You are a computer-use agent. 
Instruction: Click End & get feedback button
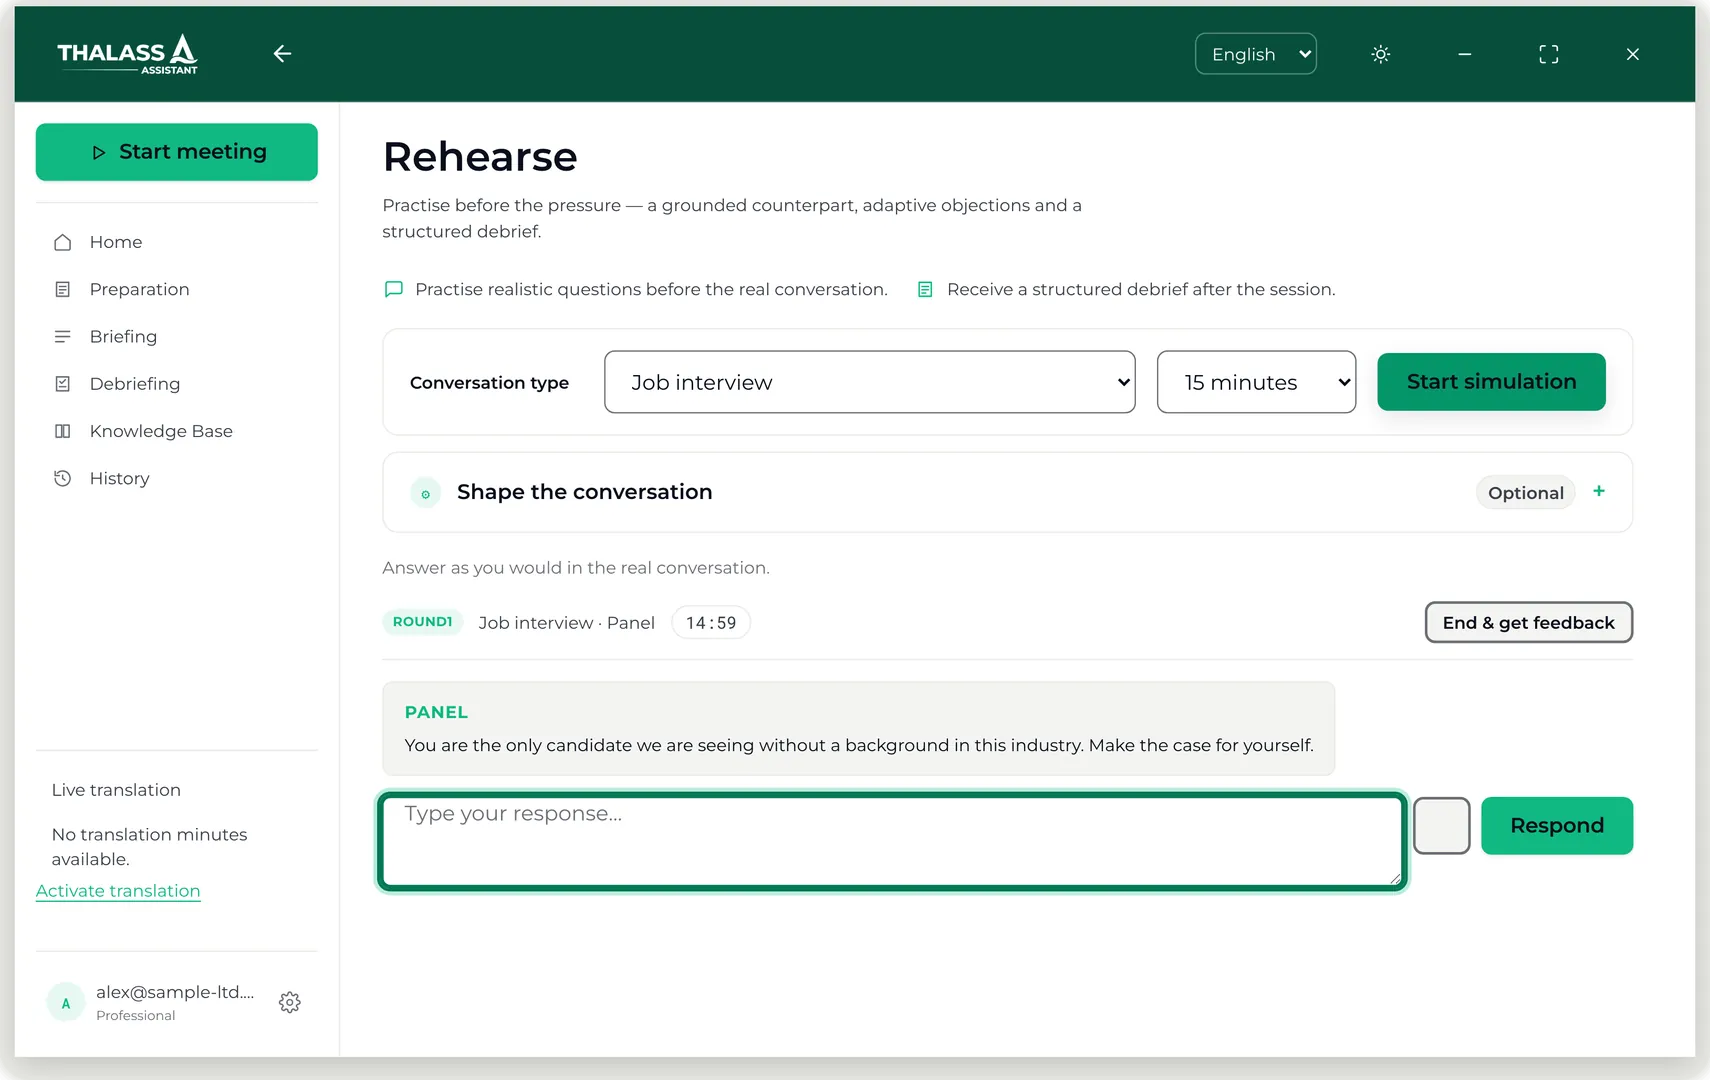(1529, 622)
